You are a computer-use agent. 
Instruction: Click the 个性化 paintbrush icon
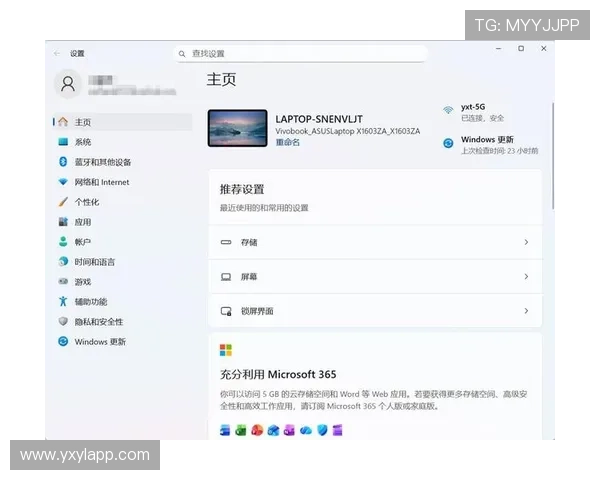click(63, 202)
